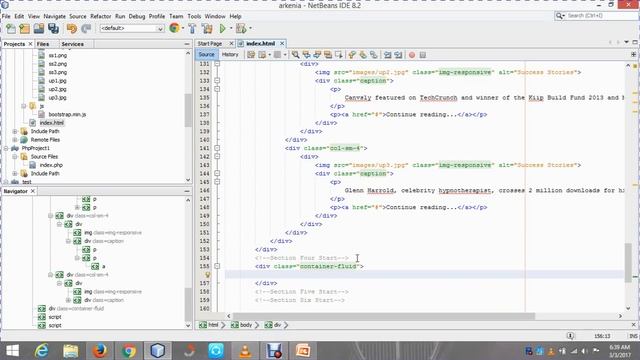Open the Run Project dropdown arrow

tap(231, 28)
